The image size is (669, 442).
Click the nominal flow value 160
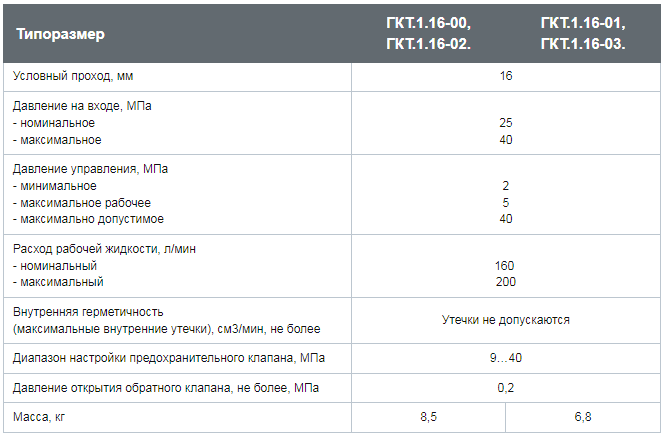[504, 266]
